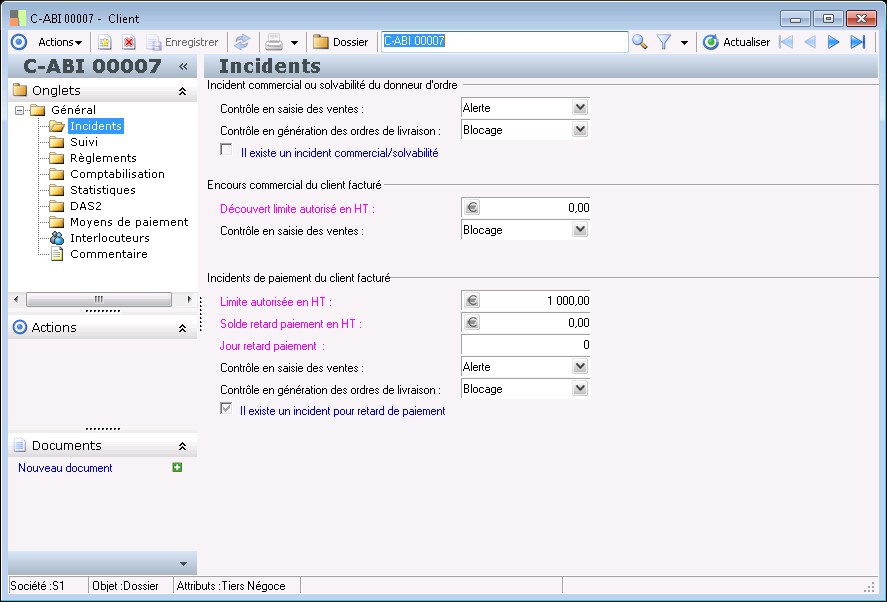The width and height of the screenshot is (887, 602).
Task: Collapse the Documents panel section
Action: click(182, 446)
